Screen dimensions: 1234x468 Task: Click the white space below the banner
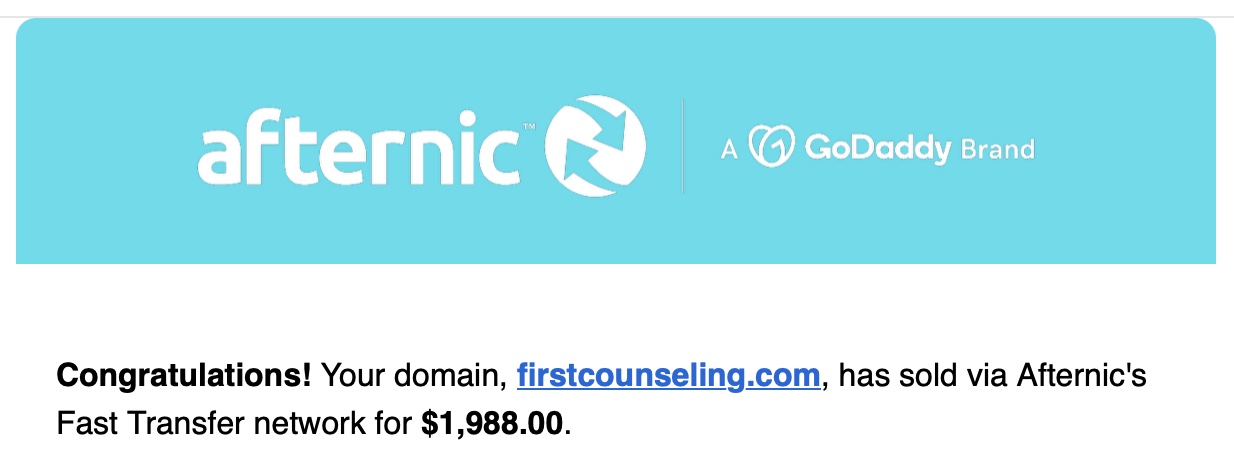tap(616, 308)
